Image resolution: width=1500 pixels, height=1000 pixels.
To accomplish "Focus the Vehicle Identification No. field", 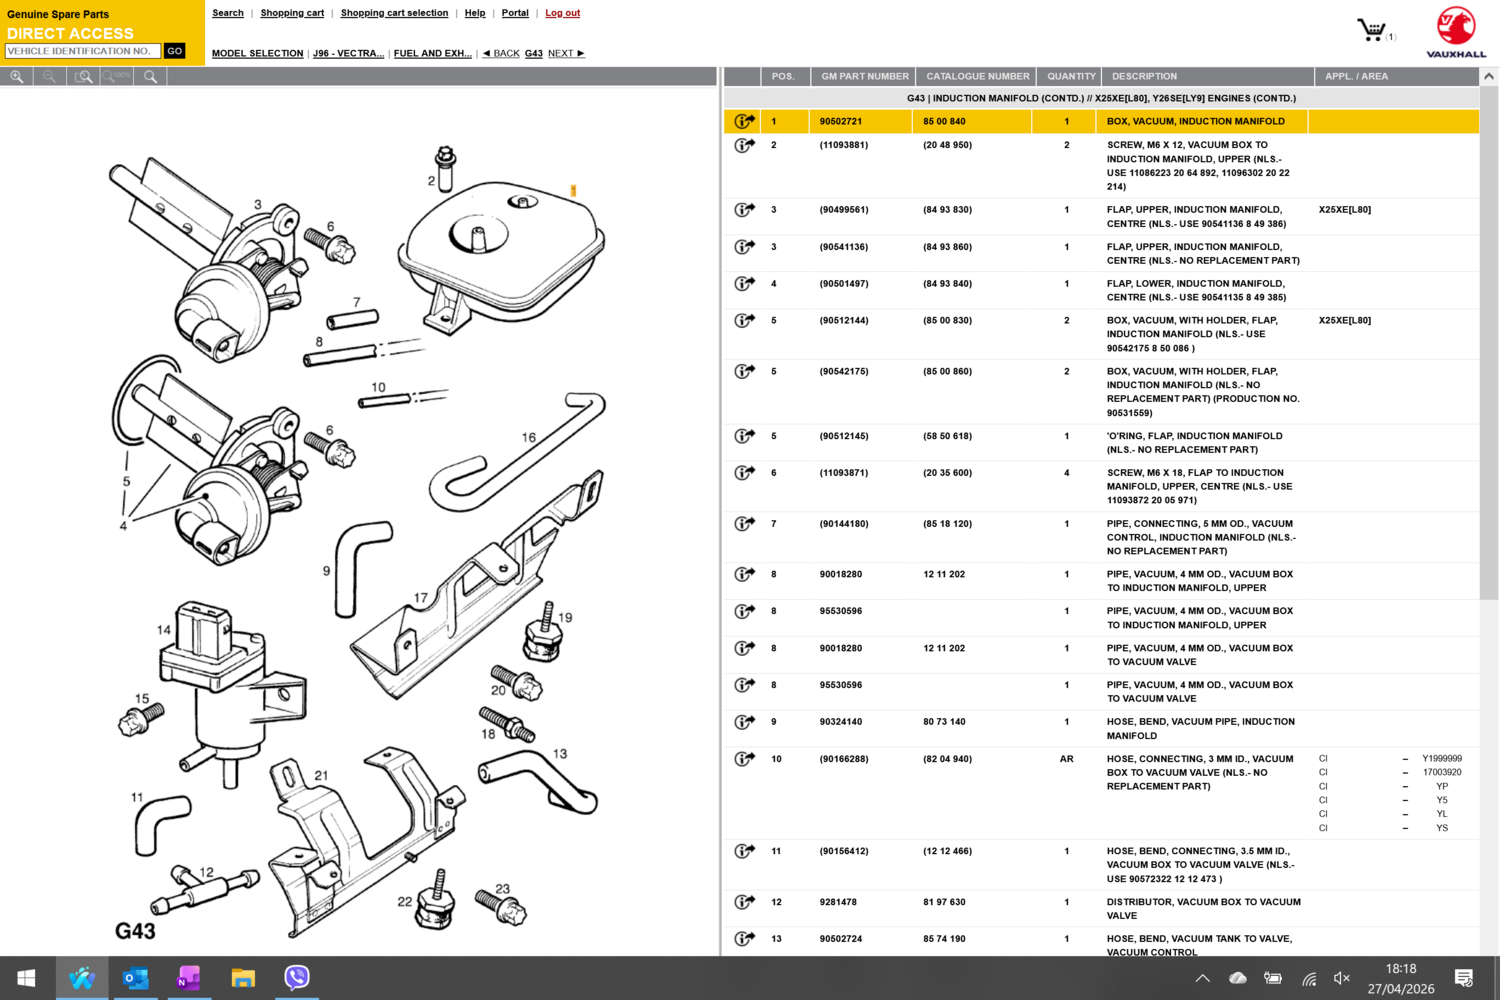I will [x=83, y=51].
